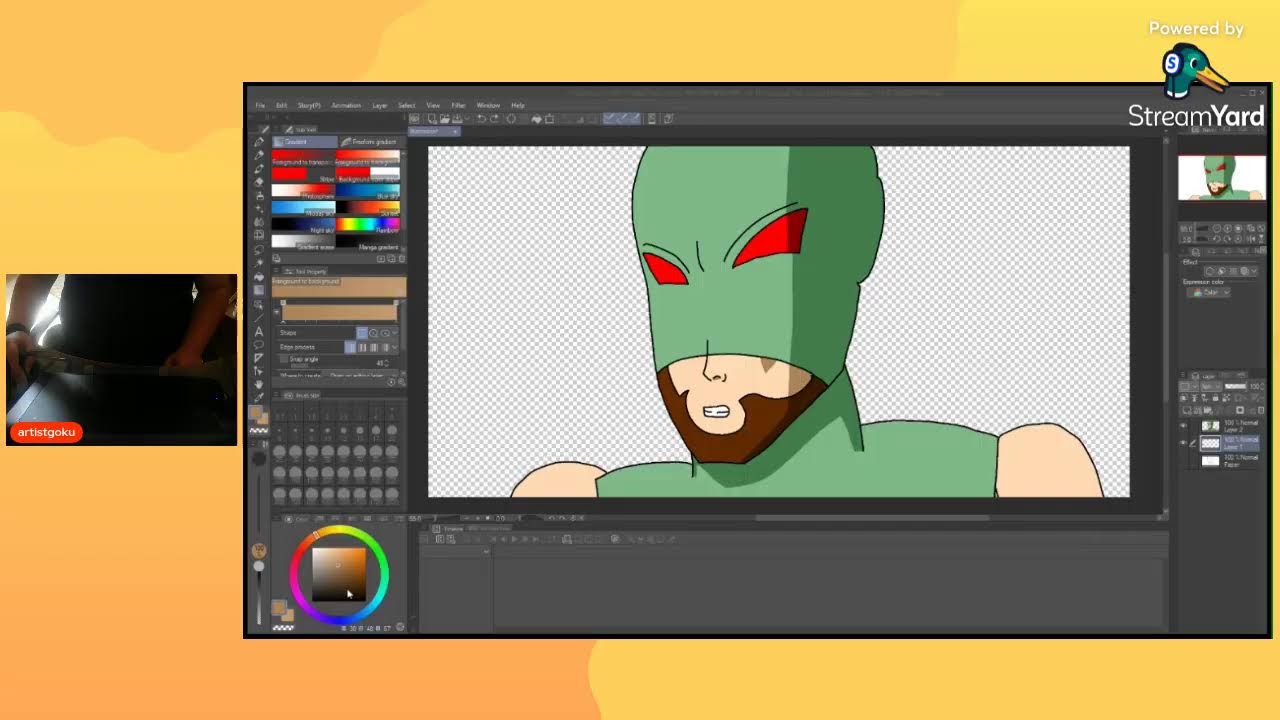The height and width of the screenshot is (720, 1280).
Task: Open the Shape options dropdown arrow
Action: pyautogui.click(x=395, y=333)
